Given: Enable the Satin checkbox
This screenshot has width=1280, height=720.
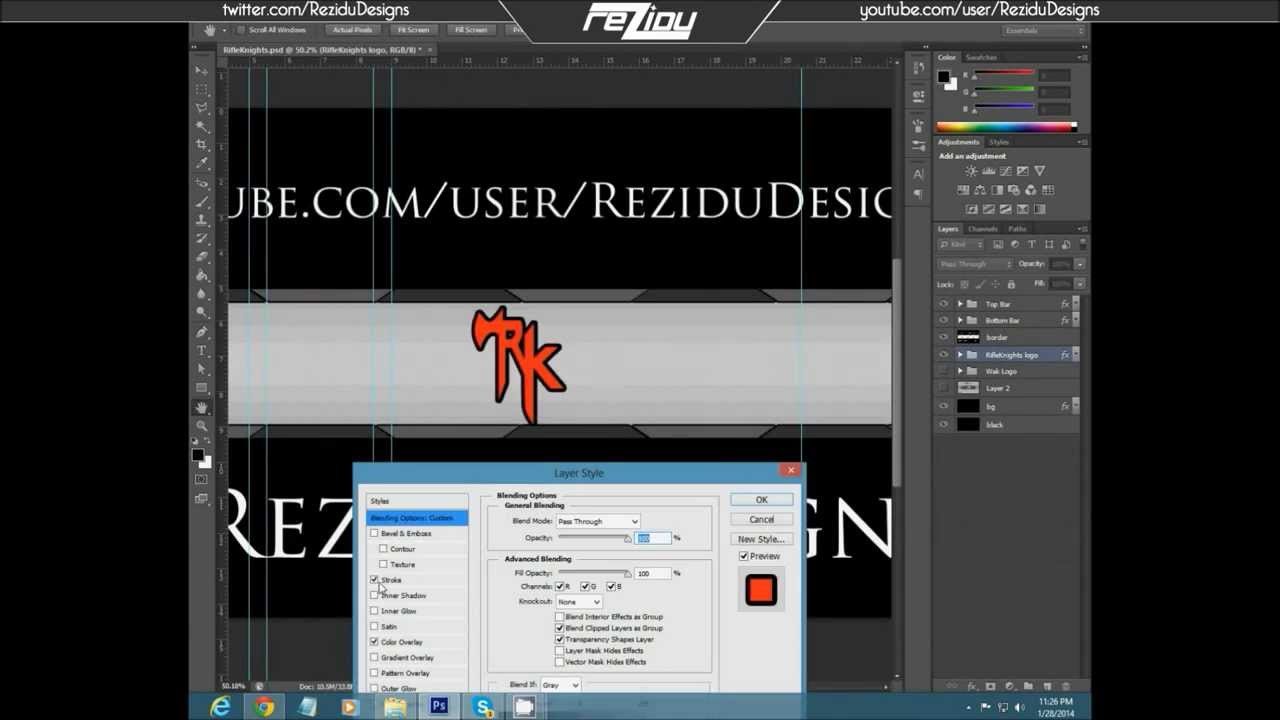Looking at the screenshot, I should 374,627.
